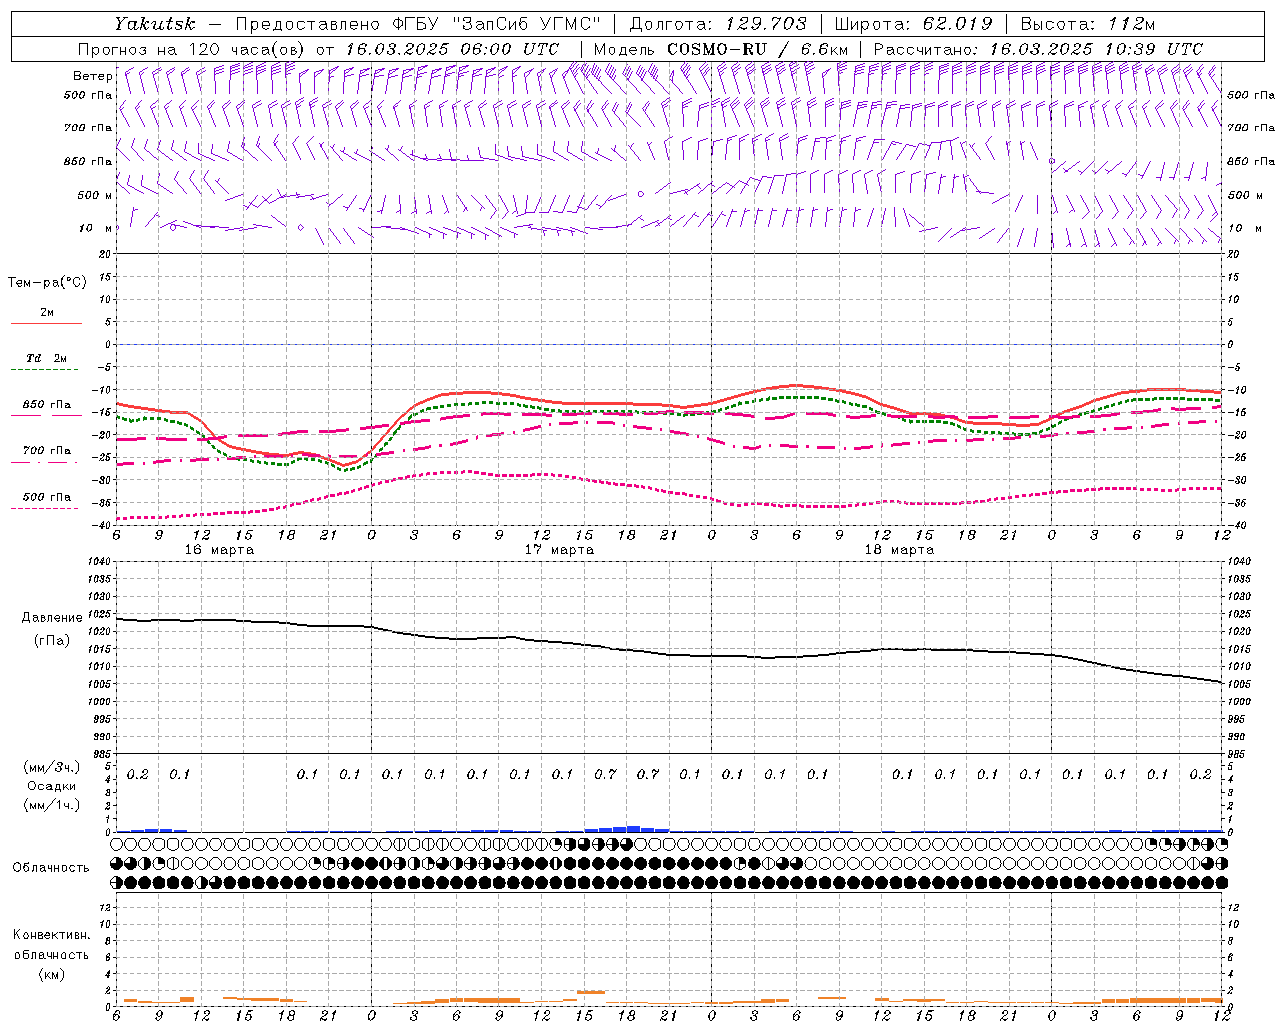Click the dotted pink line sample beneath '500 гПа' legend
This screenshot has width=1280, height=1024.
tap(45, 509)
